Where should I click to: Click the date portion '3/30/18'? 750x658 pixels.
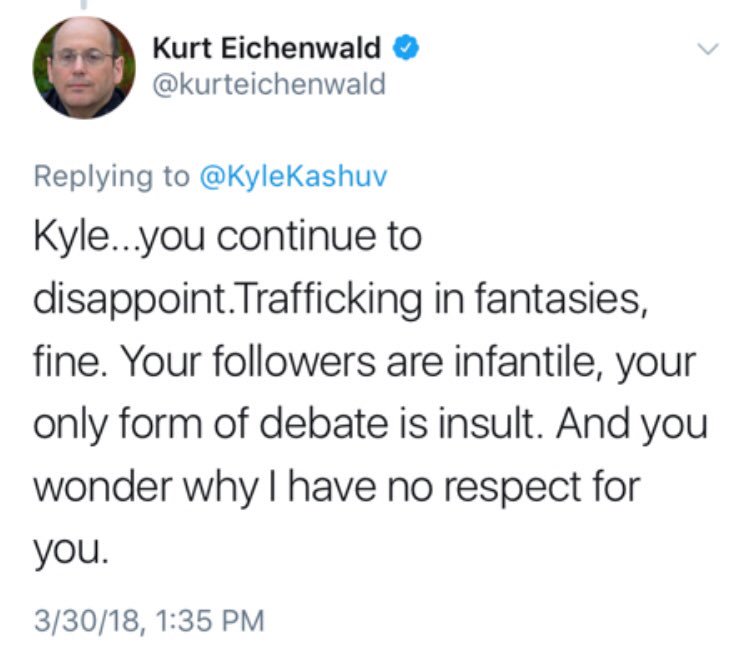(x=87, y=621)
